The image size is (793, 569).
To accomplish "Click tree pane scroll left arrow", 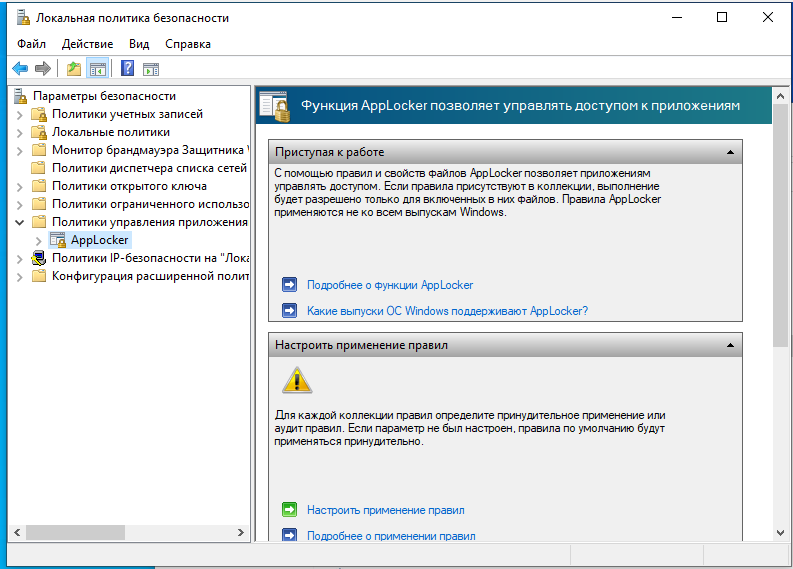I will 17,533.
